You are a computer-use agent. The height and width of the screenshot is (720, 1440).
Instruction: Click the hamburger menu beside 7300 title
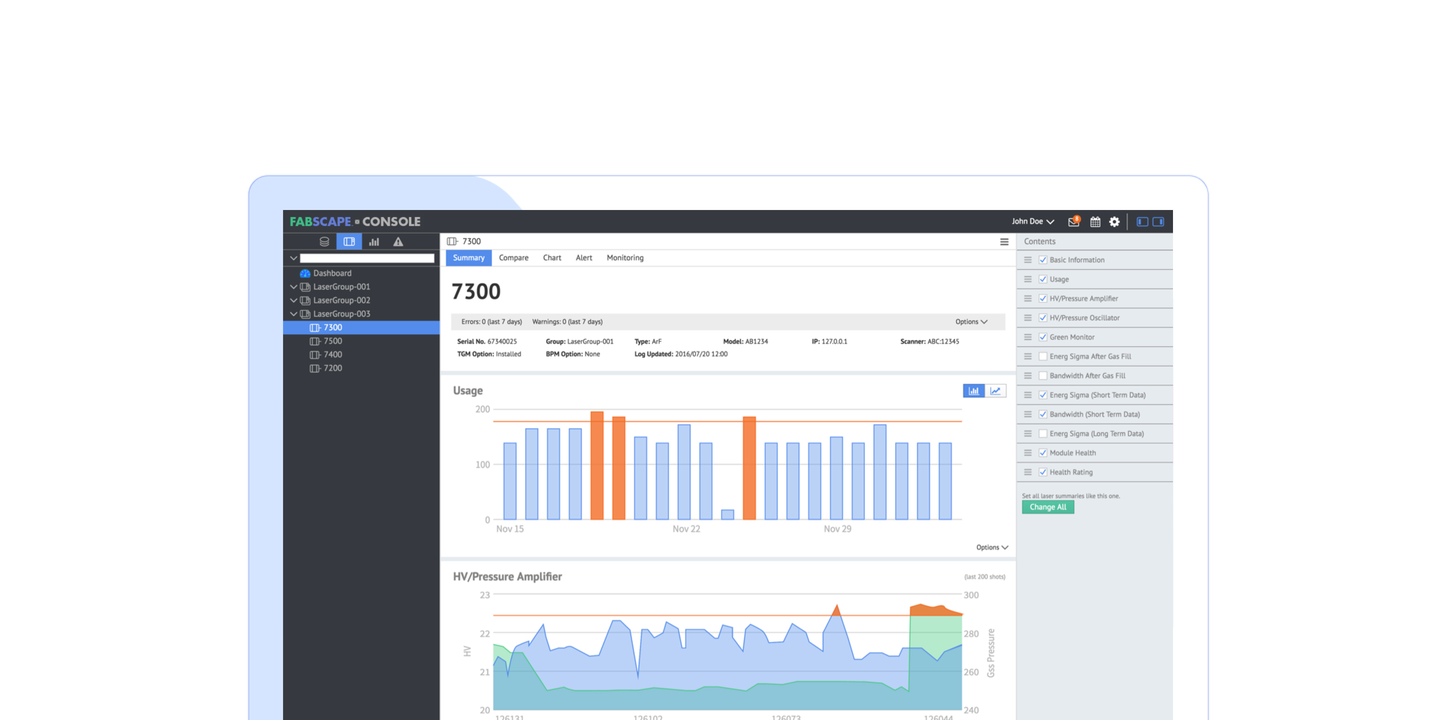[1004, 242]
